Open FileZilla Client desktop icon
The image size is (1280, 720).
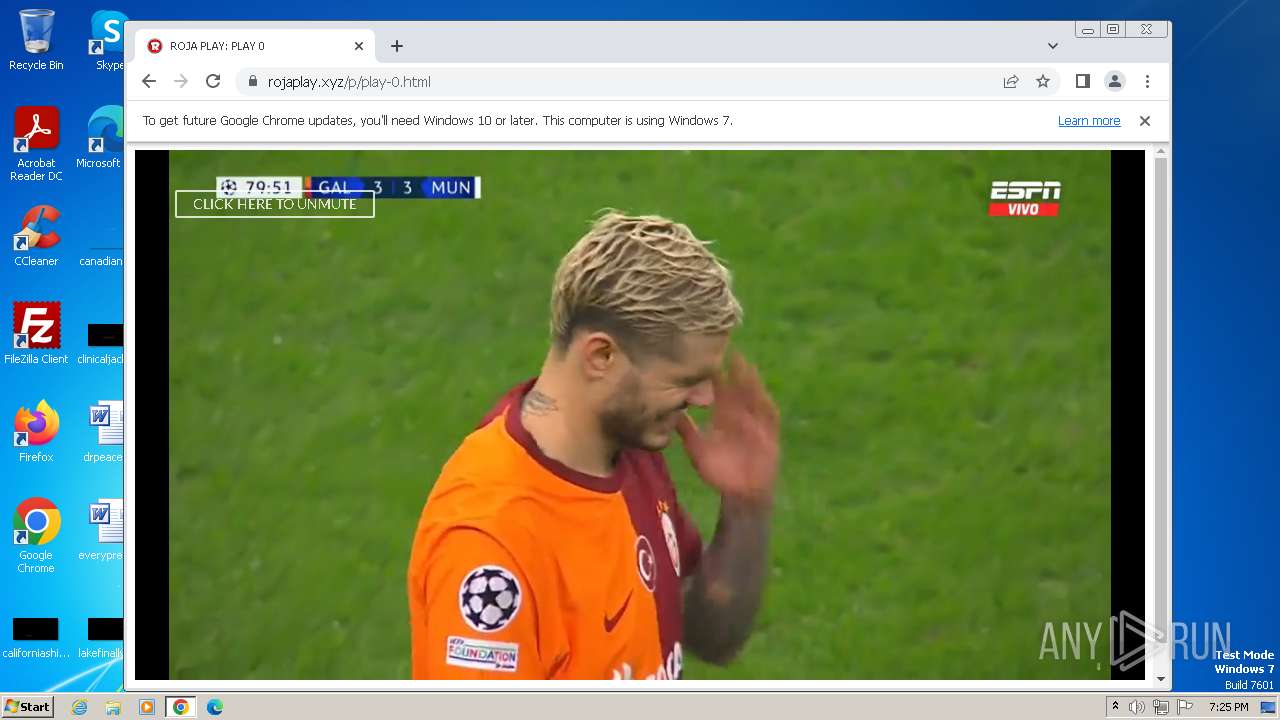point(36,334)
